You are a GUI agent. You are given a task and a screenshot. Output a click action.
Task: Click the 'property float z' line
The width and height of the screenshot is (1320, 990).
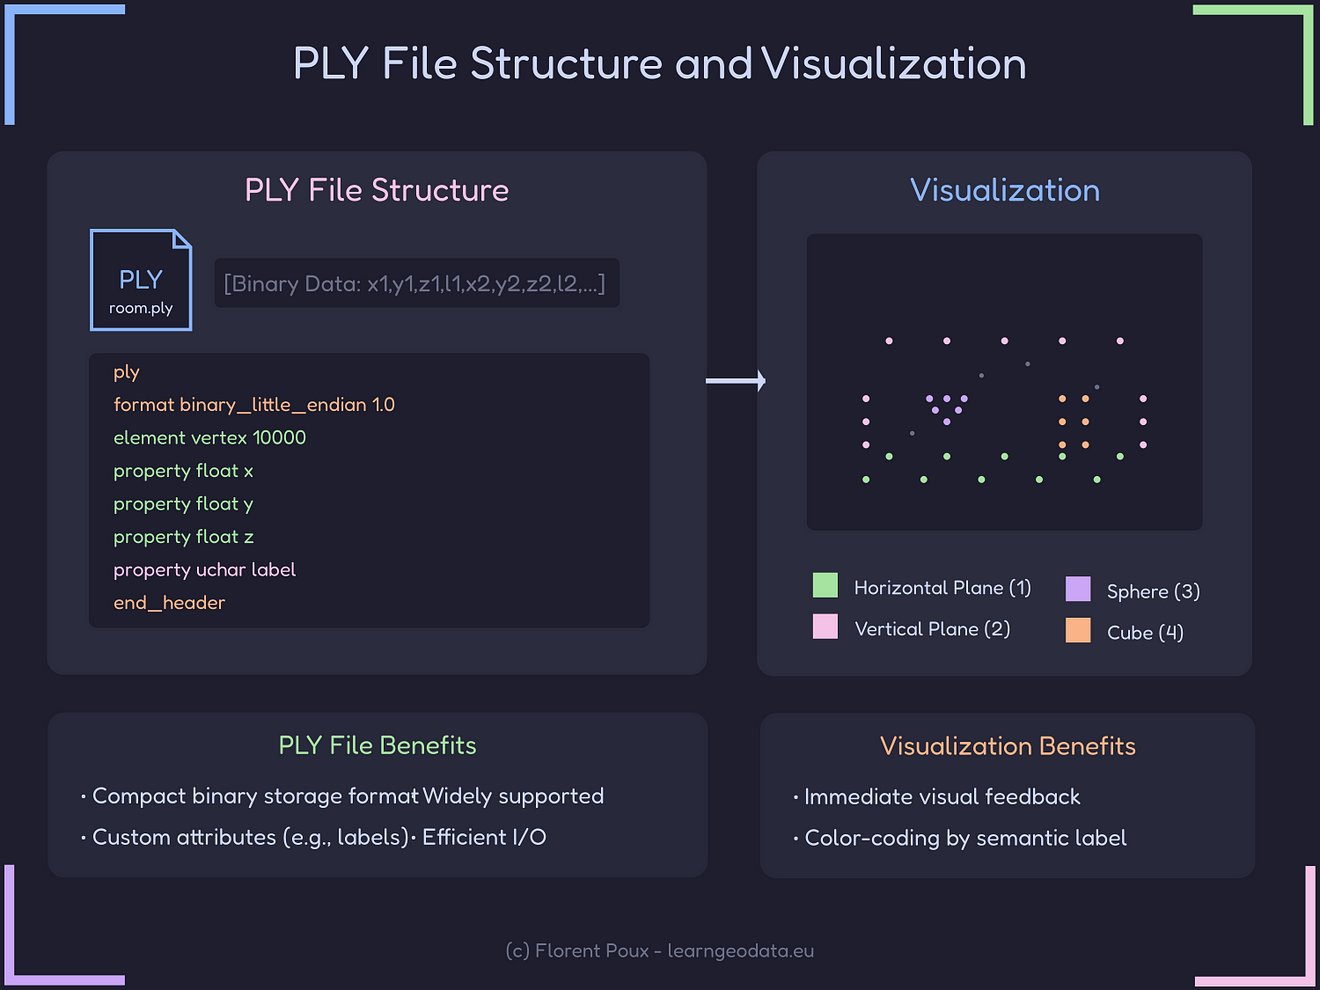point(183,537)
